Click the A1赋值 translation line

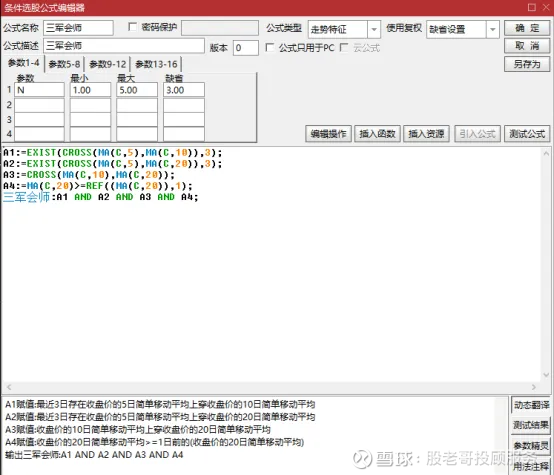(160, 404)
